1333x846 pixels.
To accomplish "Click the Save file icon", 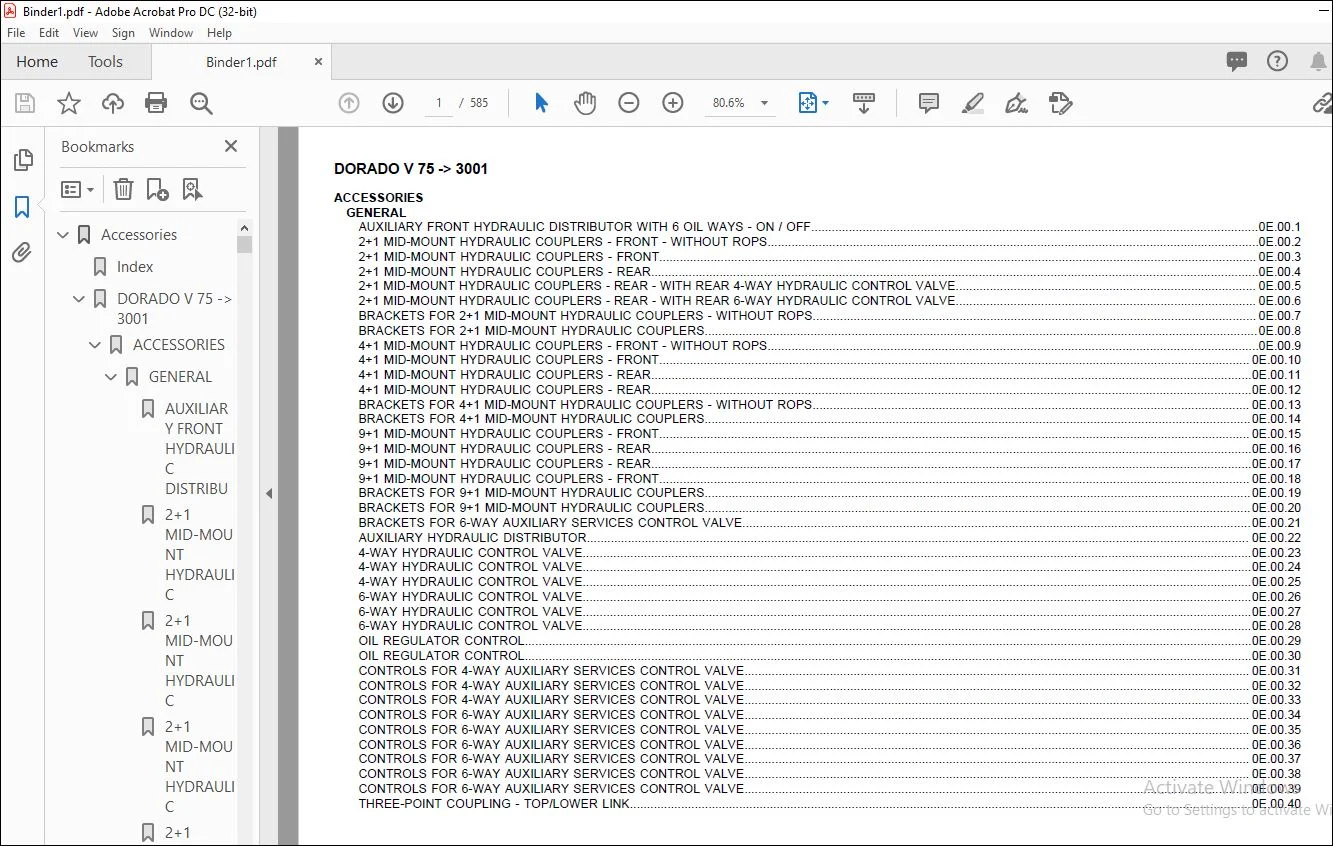I will pos(25,103).
